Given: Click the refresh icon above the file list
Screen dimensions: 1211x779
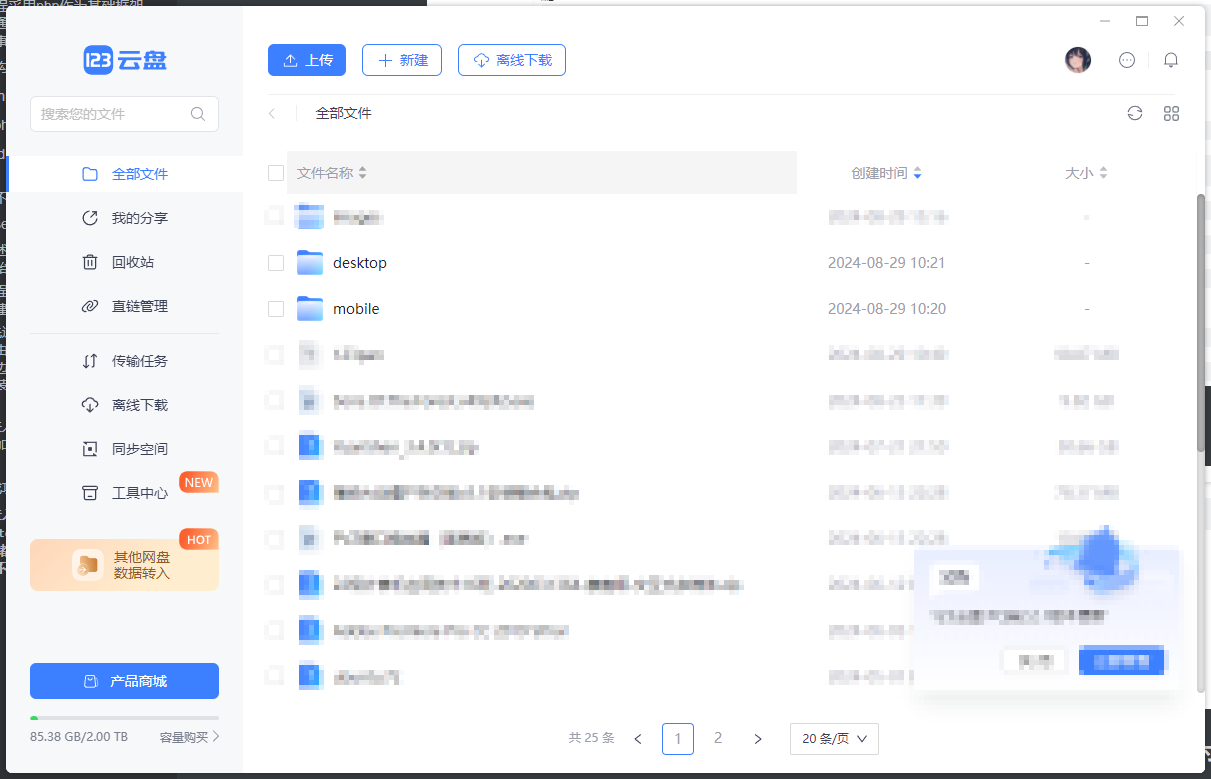Looking at the screenshot, I should click(x=1134, y=113).
